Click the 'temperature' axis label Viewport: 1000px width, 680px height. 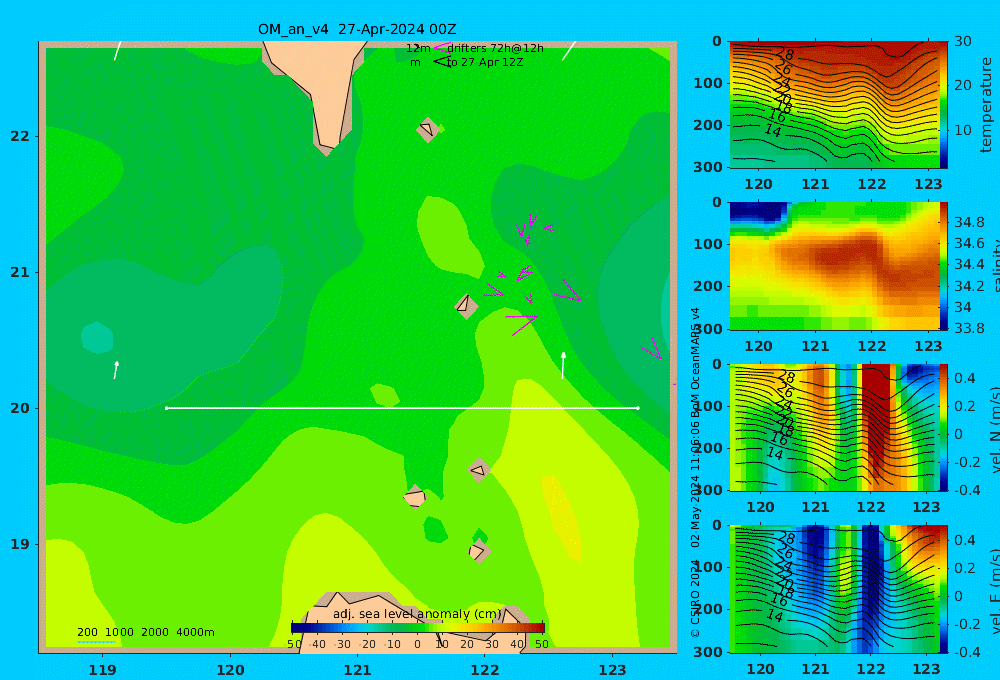tap(986, 105)
